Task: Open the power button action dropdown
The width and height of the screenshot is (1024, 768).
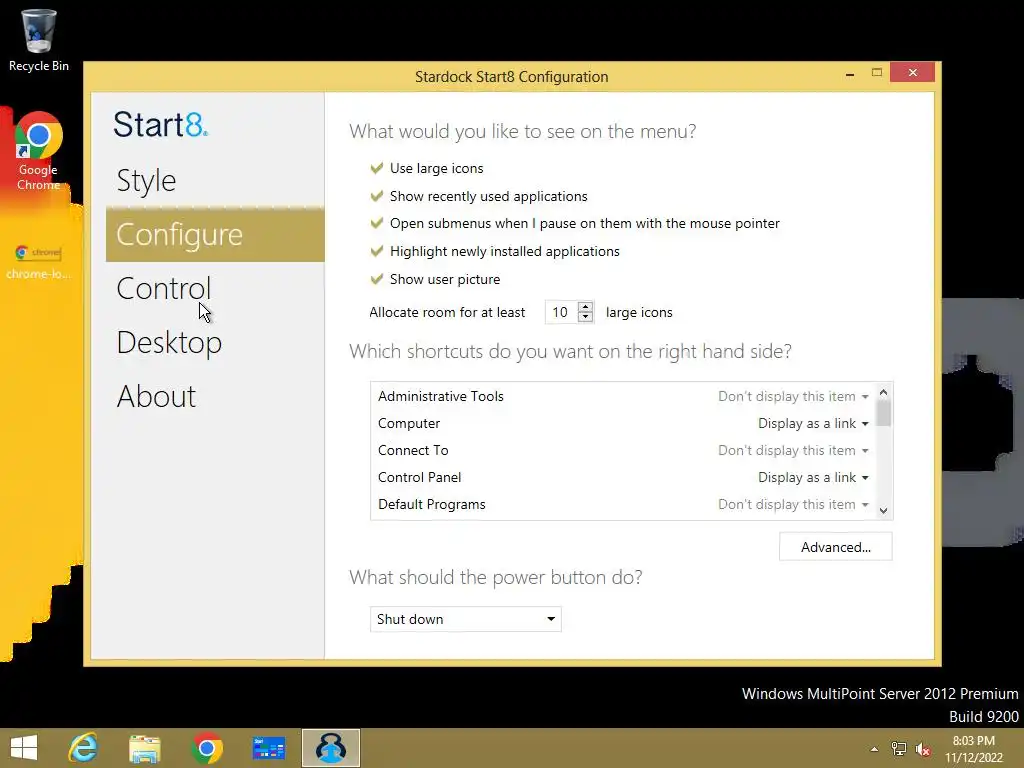Action: (466, 619)
